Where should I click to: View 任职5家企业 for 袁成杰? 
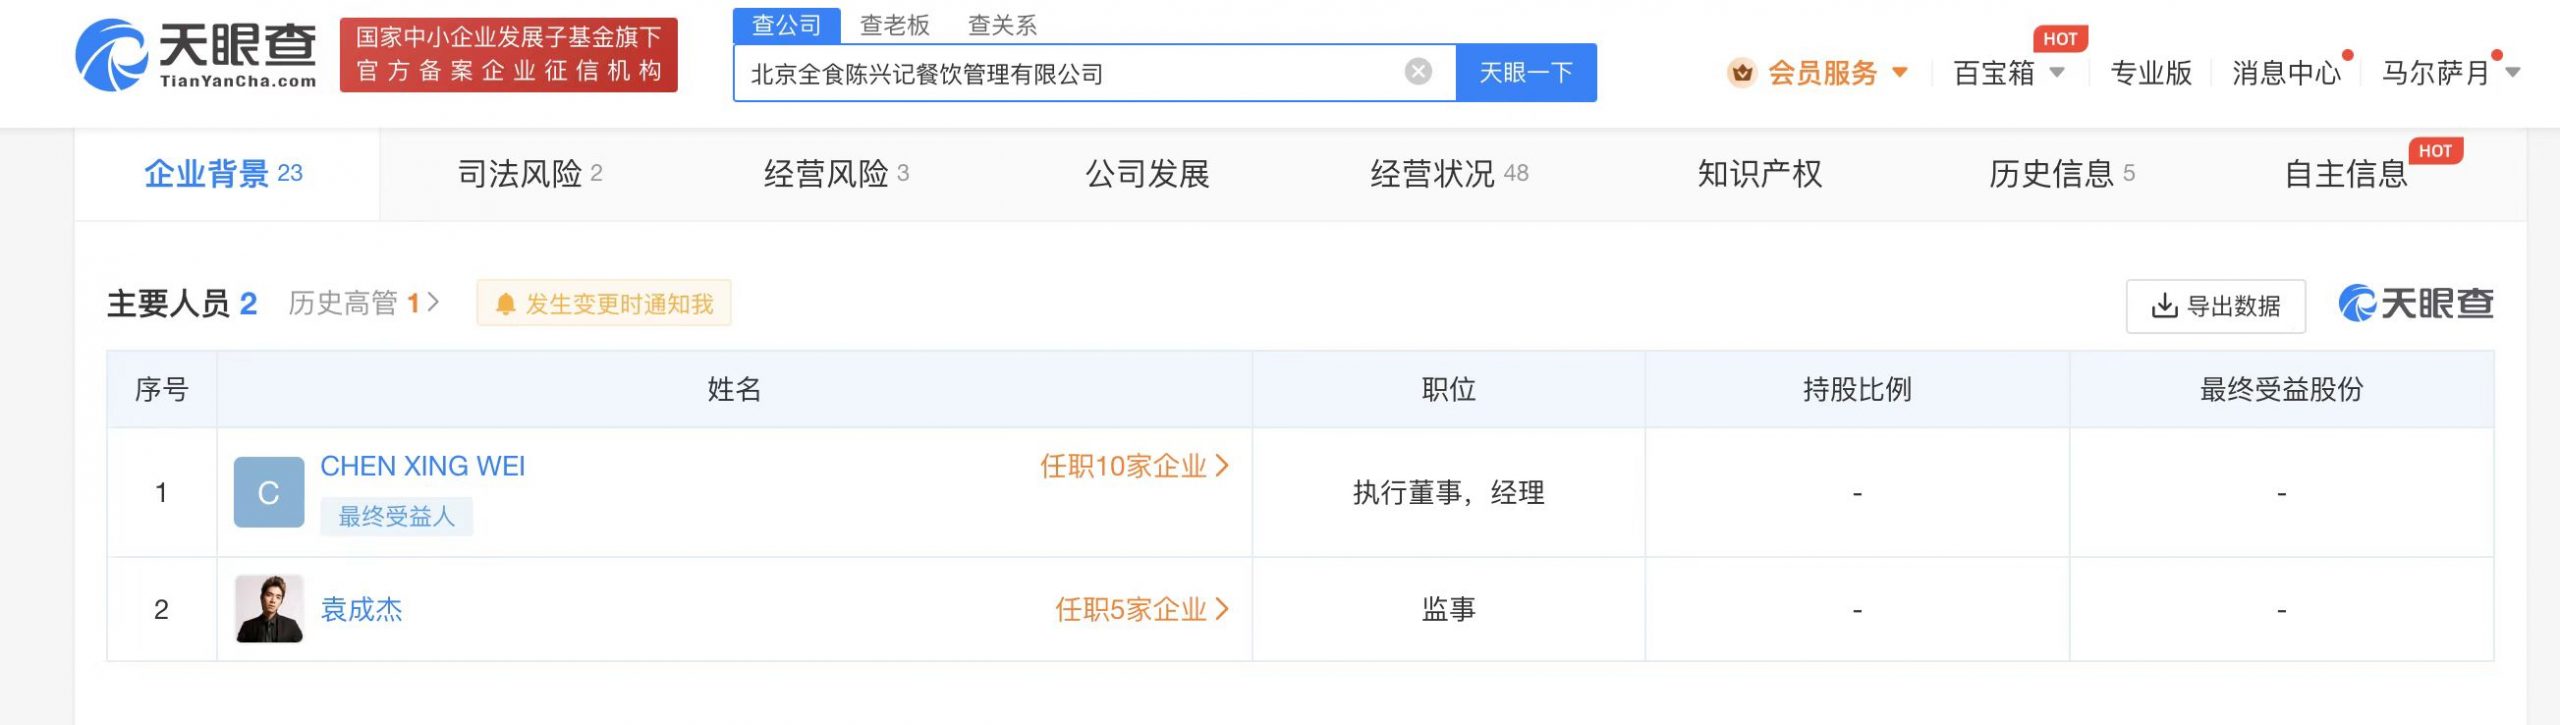[x=1141, y=609]
